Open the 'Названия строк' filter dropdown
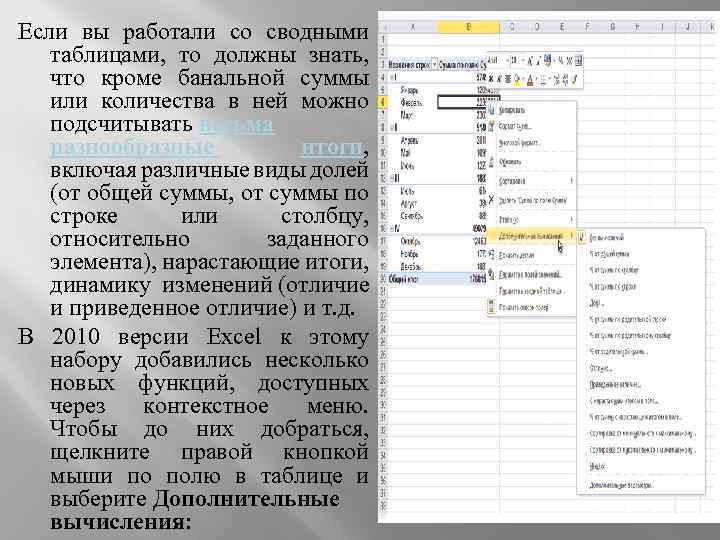Viewport: 720px width, 540px height. pos(432,64)
